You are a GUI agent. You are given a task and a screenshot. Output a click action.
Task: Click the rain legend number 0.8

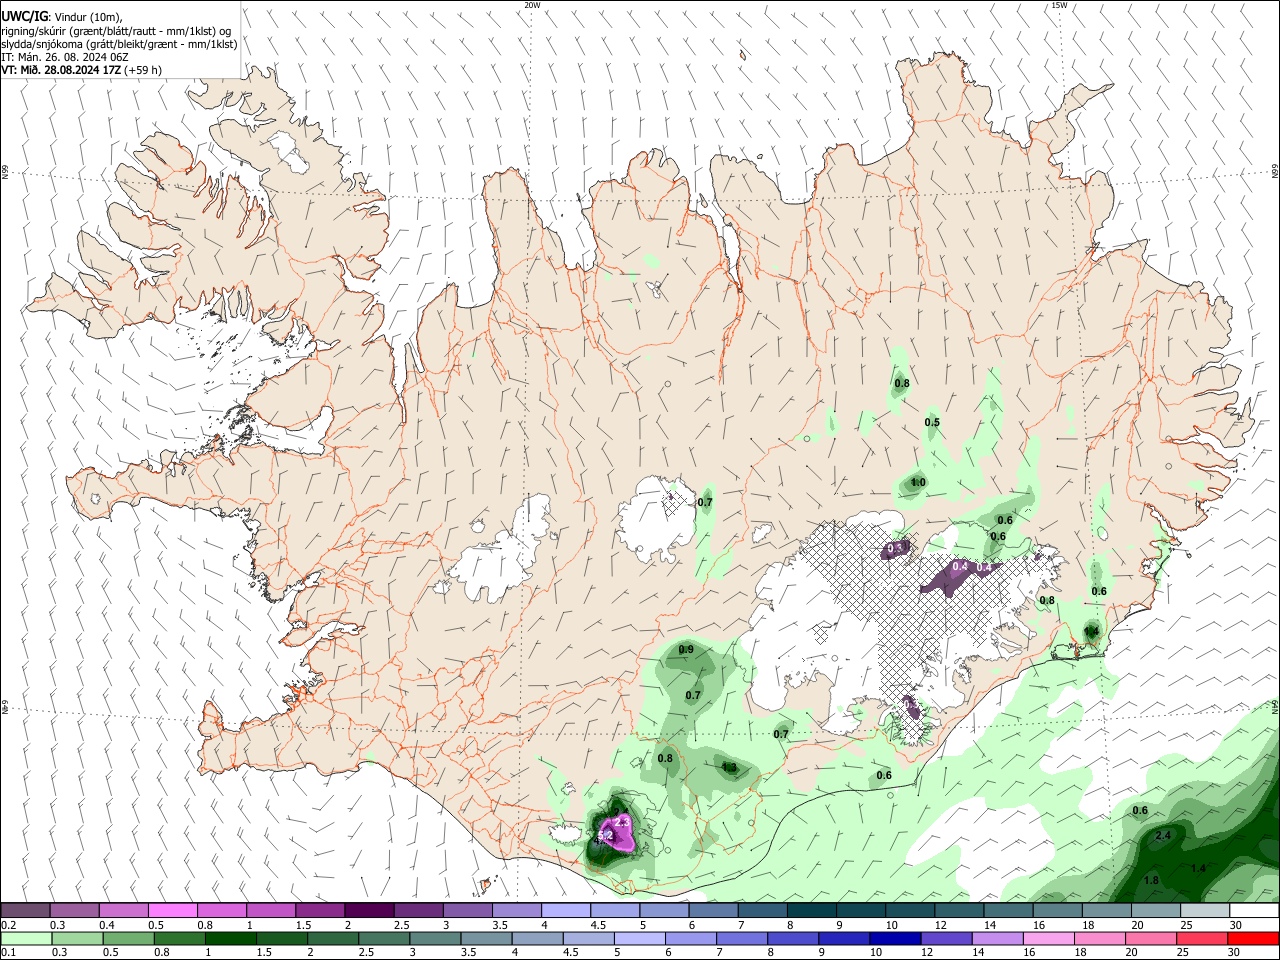(161, 953)
